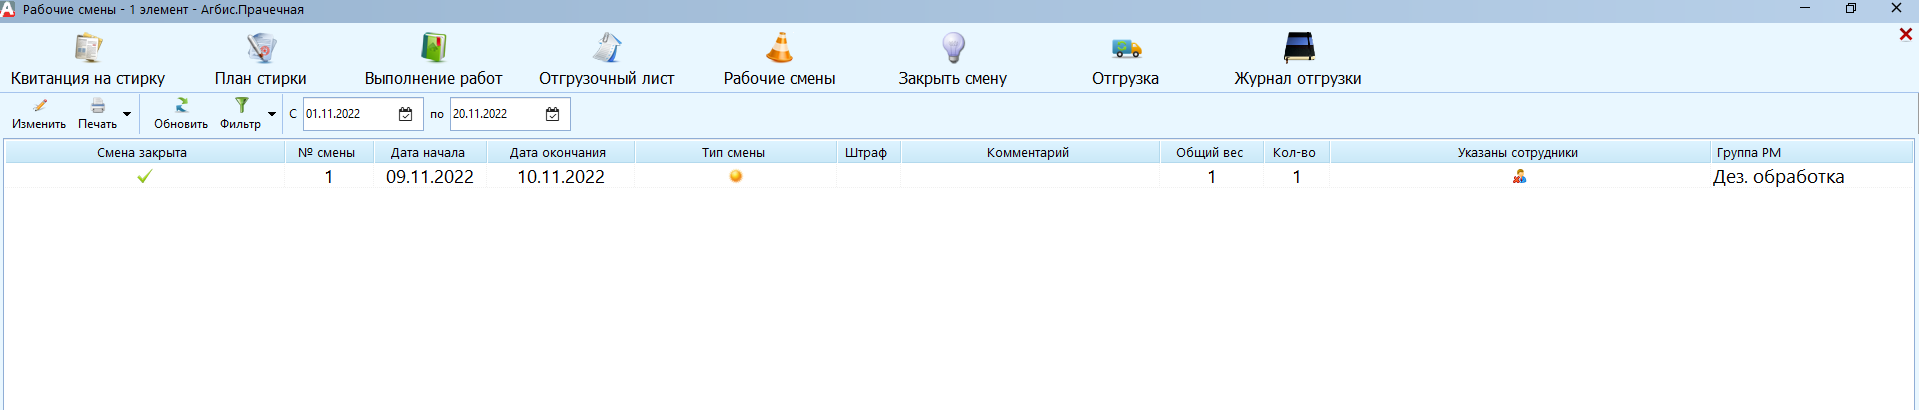Sort by Штраф column header
Viewport: 1919px width, 410px height.
tap(867, 152)
